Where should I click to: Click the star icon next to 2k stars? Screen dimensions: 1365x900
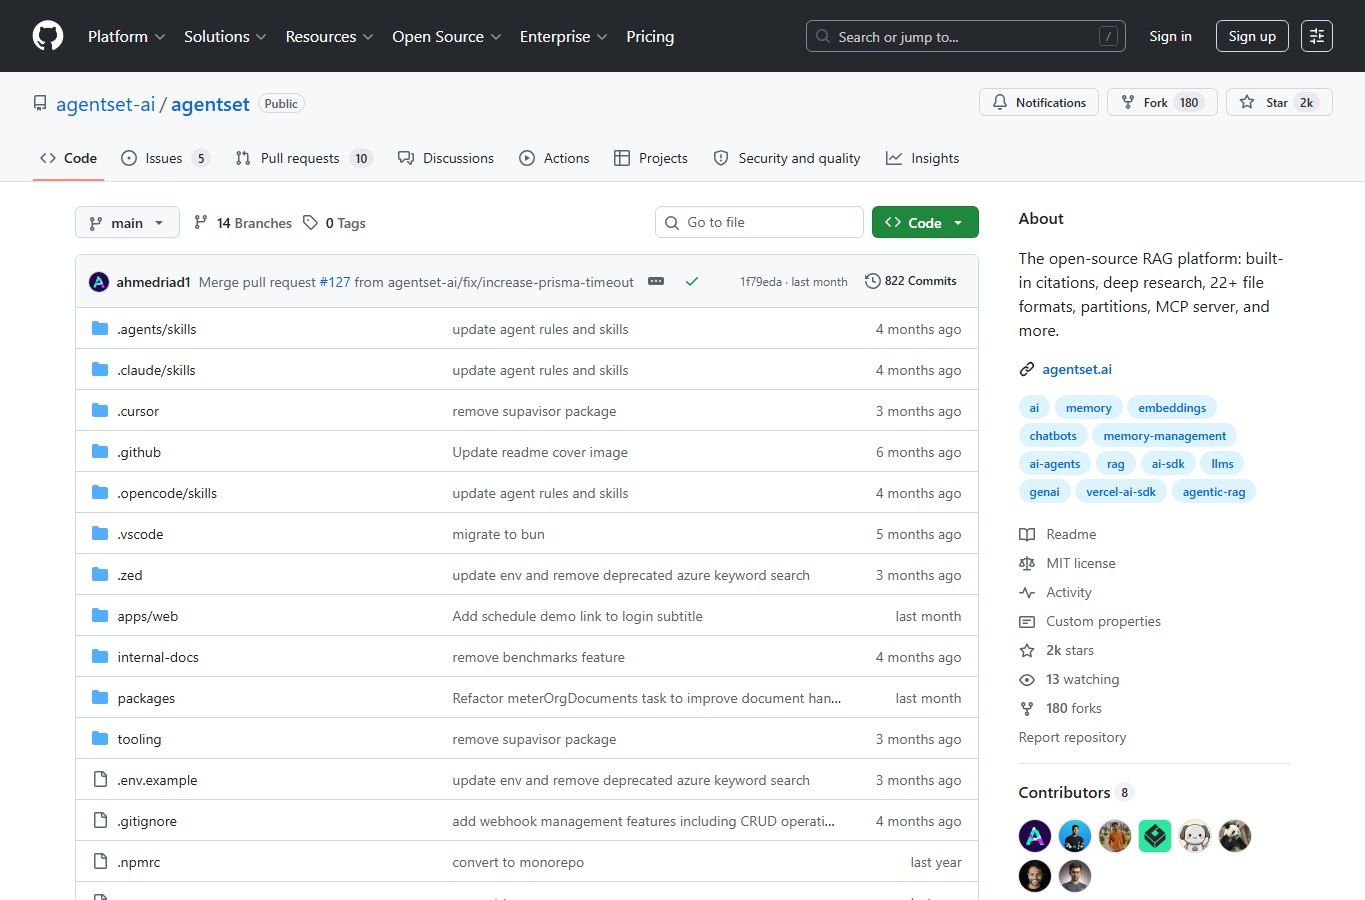1027,650
